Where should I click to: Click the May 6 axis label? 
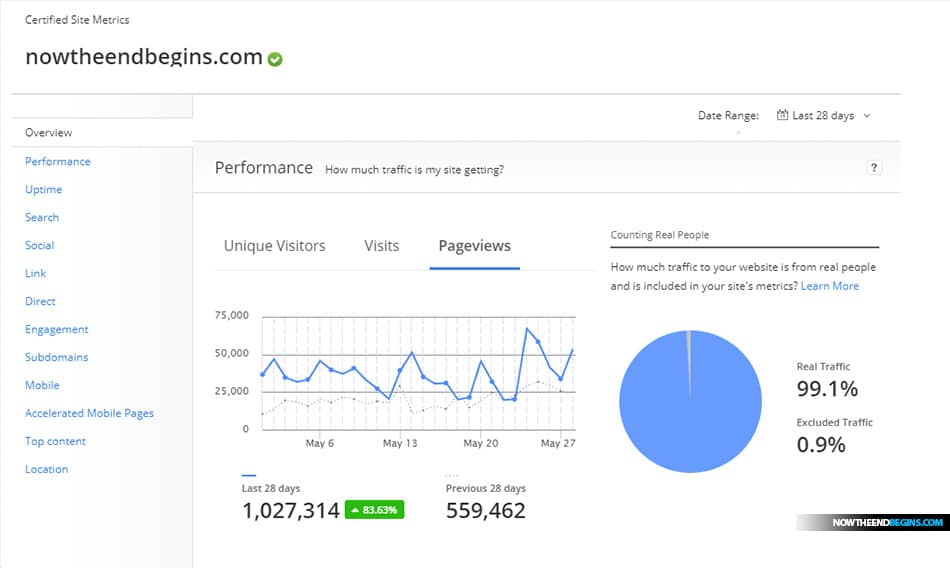click(x=319, y=443)
